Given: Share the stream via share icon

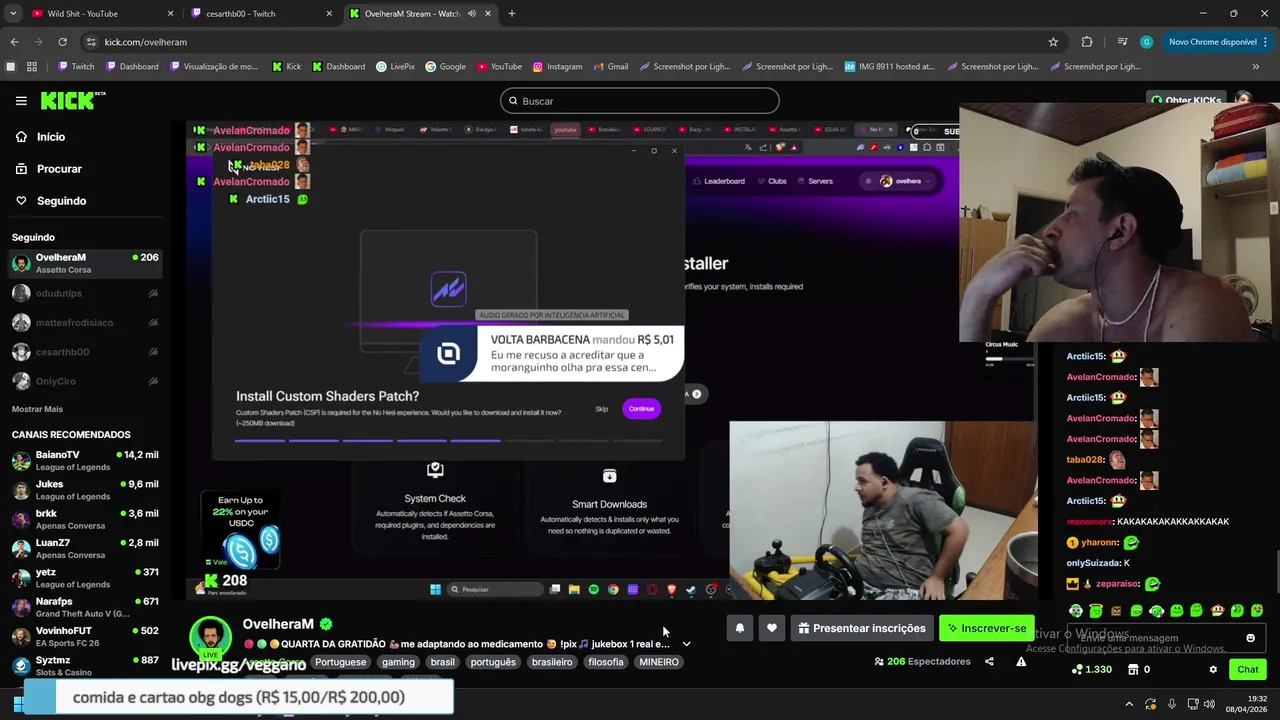Looking at the screenshot, I should 989,661.
